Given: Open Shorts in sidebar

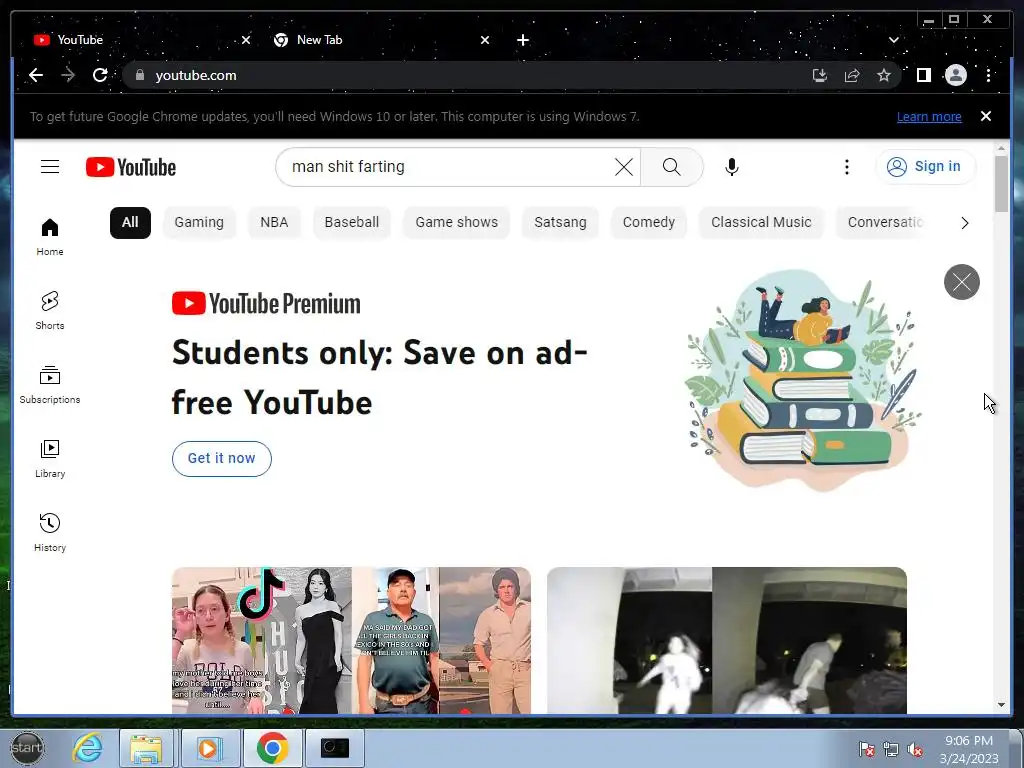Looking at the screenshot, I should click(x=50, y=311).
